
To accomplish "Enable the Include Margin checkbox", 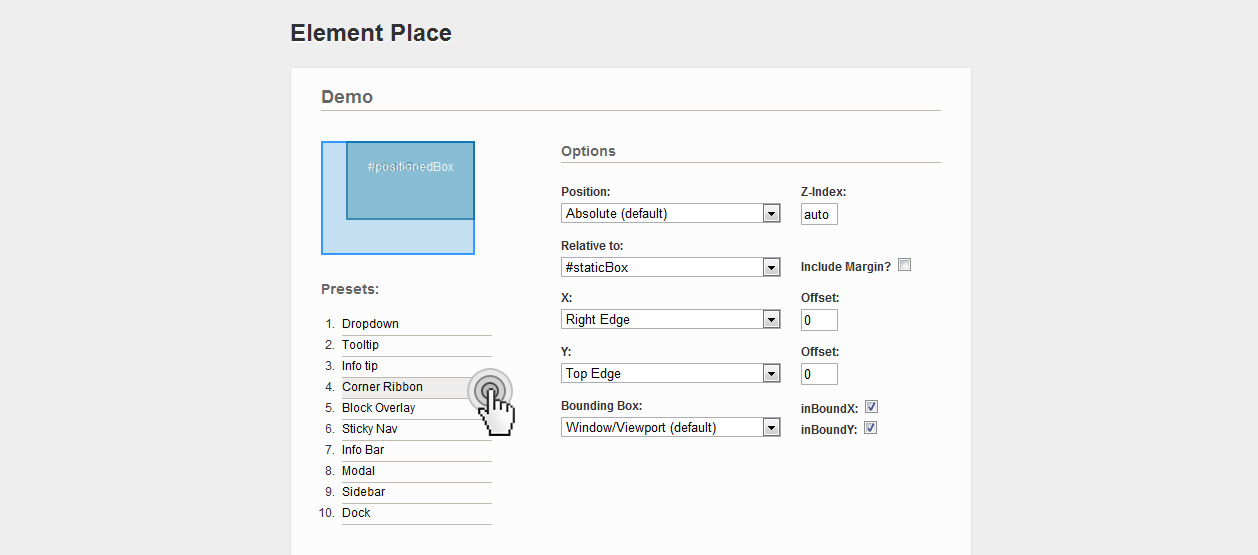I will click(904, 266).
